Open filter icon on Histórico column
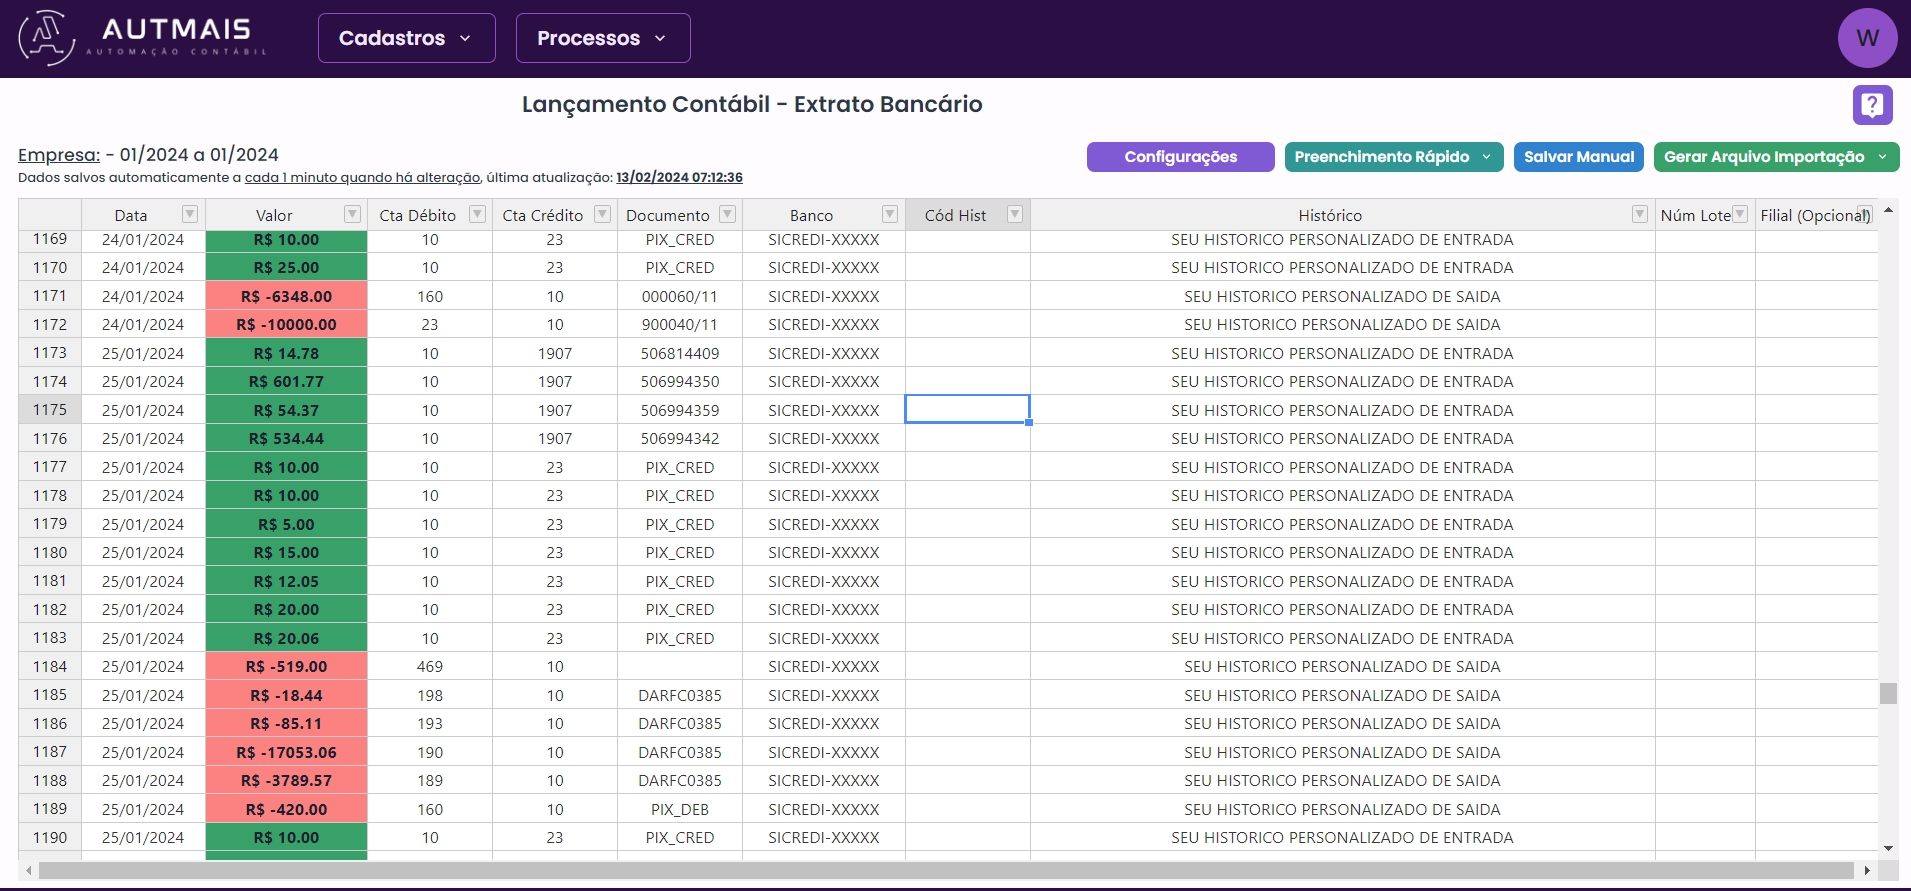 coord(1639,214)
